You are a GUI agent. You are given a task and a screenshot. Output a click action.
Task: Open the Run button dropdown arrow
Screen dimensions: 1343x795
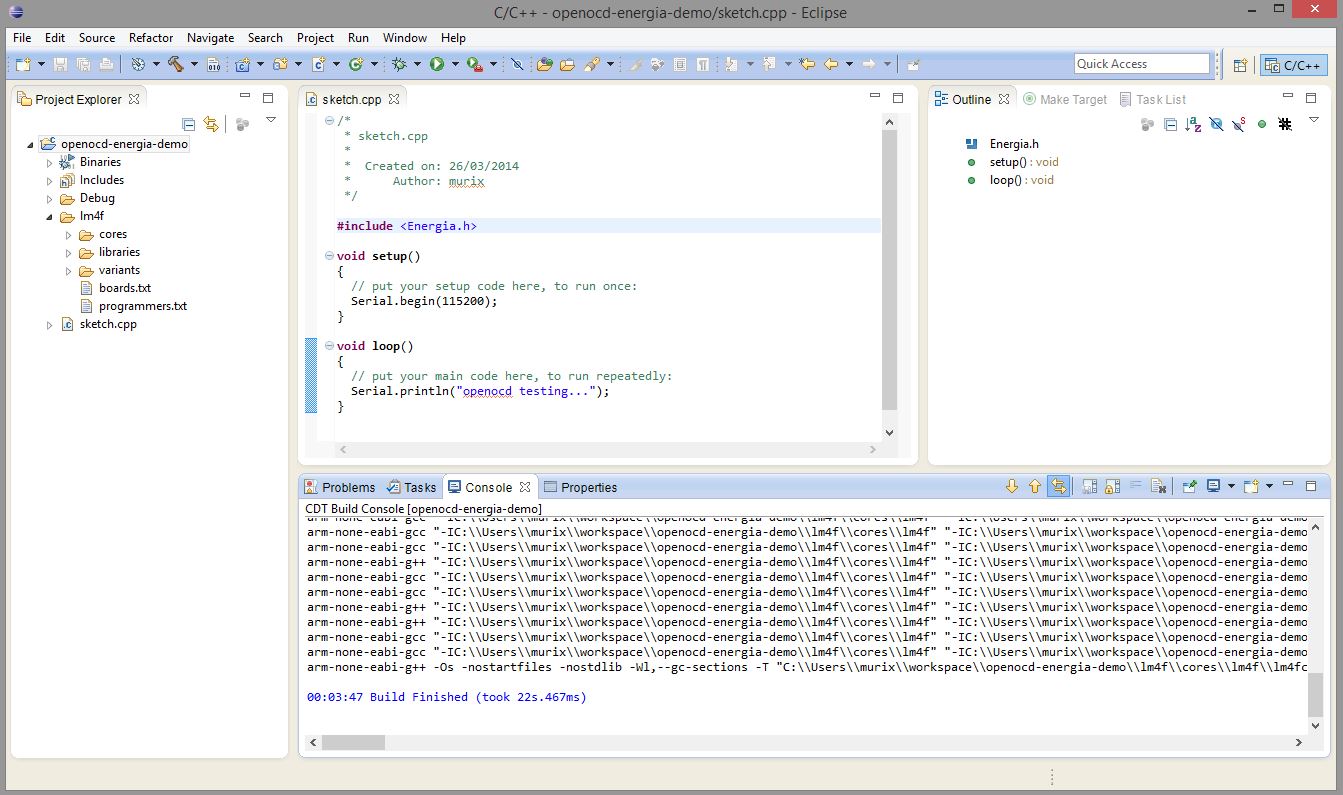pyautogui.click(x=454, y=64)
